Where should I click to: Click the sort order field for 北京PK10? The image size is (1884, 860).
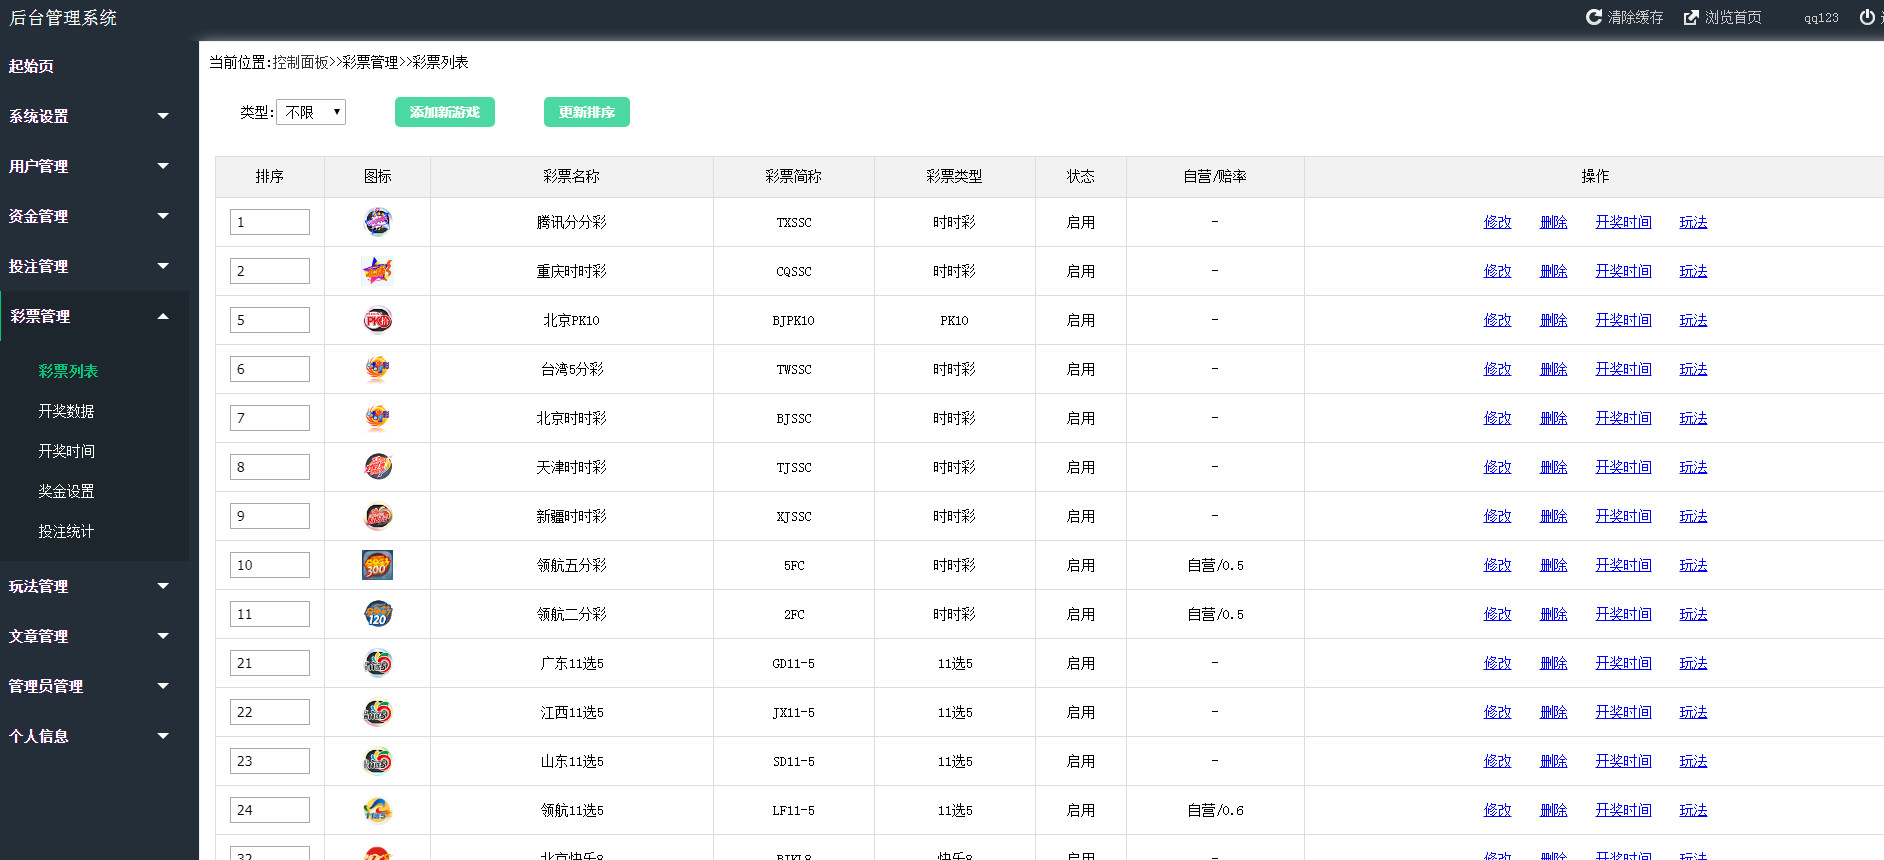click(x=269, y=320)
